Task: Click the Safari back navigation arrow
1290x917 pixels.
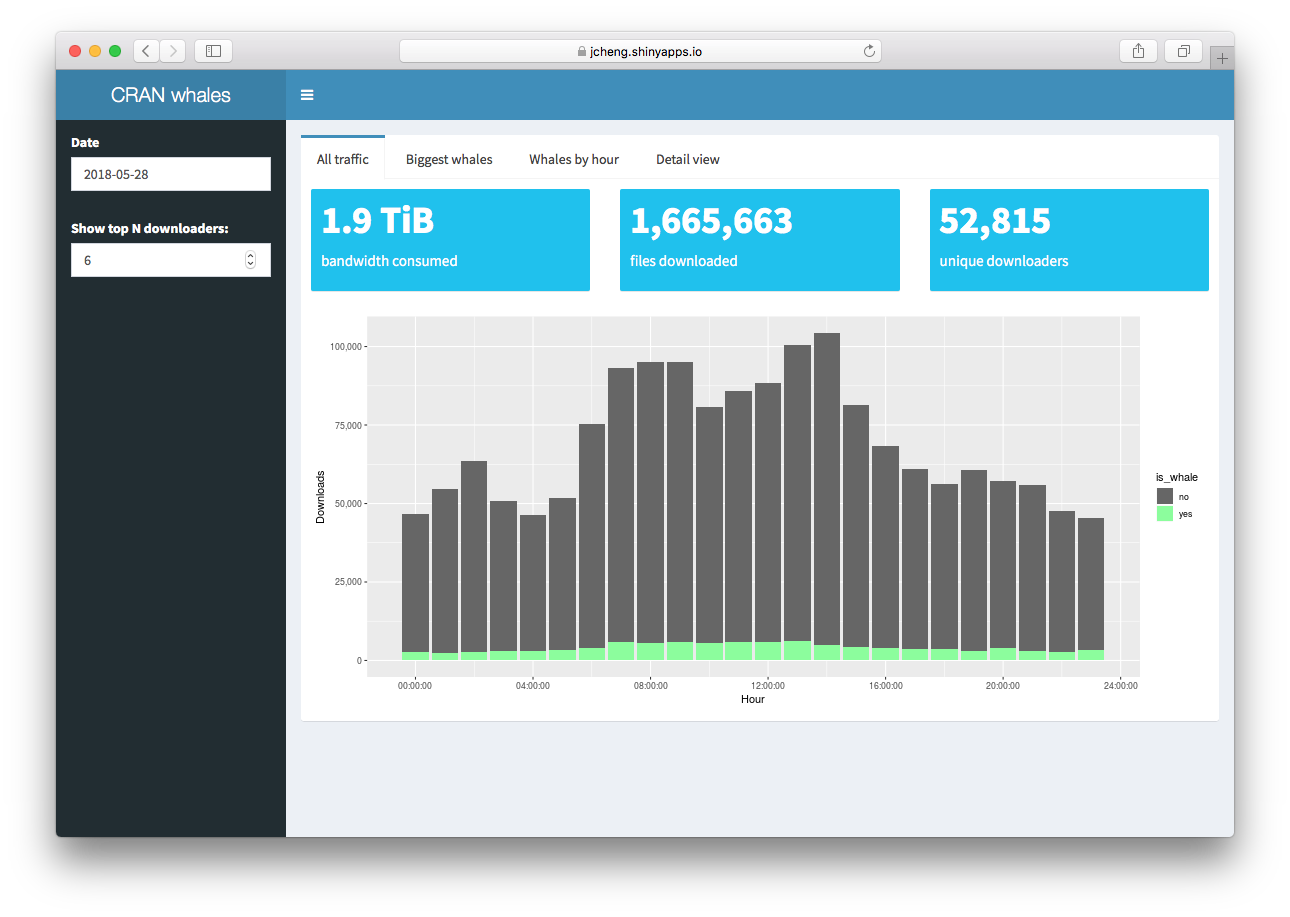Action: [x=146, y=50]
